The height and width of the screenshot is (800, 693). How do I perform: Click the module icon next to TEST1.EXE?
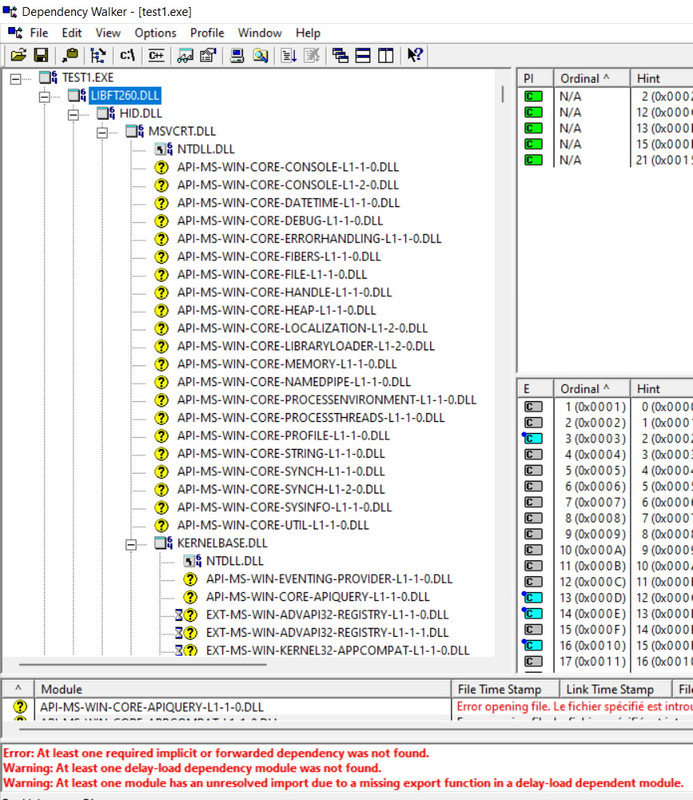(48, 78)
